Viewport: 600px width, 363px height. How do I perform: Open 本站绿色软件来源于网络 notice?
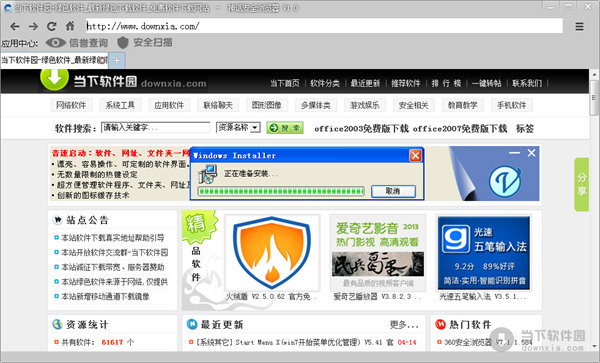[114, 282]
